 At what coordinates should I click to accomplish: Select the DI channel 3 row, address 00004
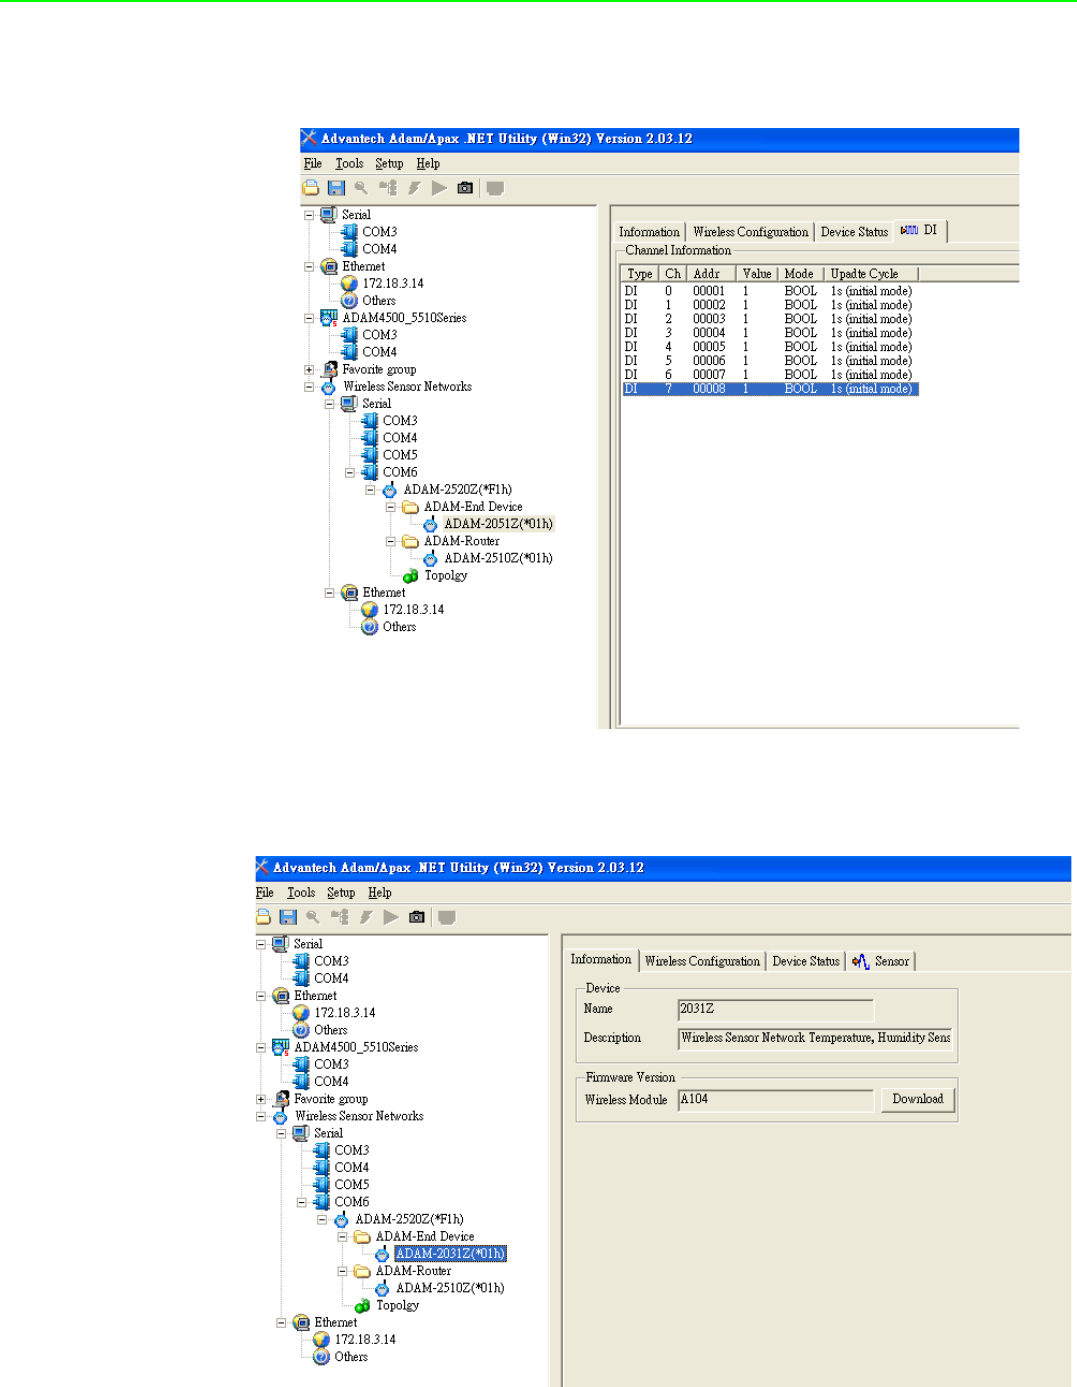tap(769, 333)
